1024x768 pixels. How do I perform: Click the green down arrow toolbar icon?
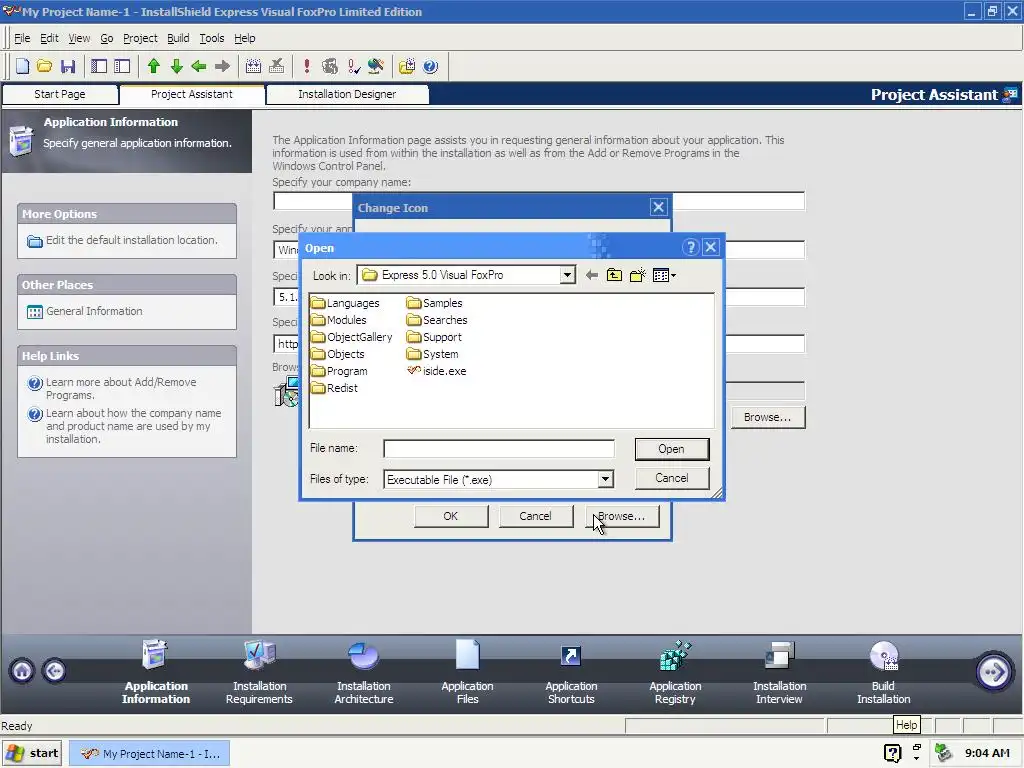[x=176, y=66]
